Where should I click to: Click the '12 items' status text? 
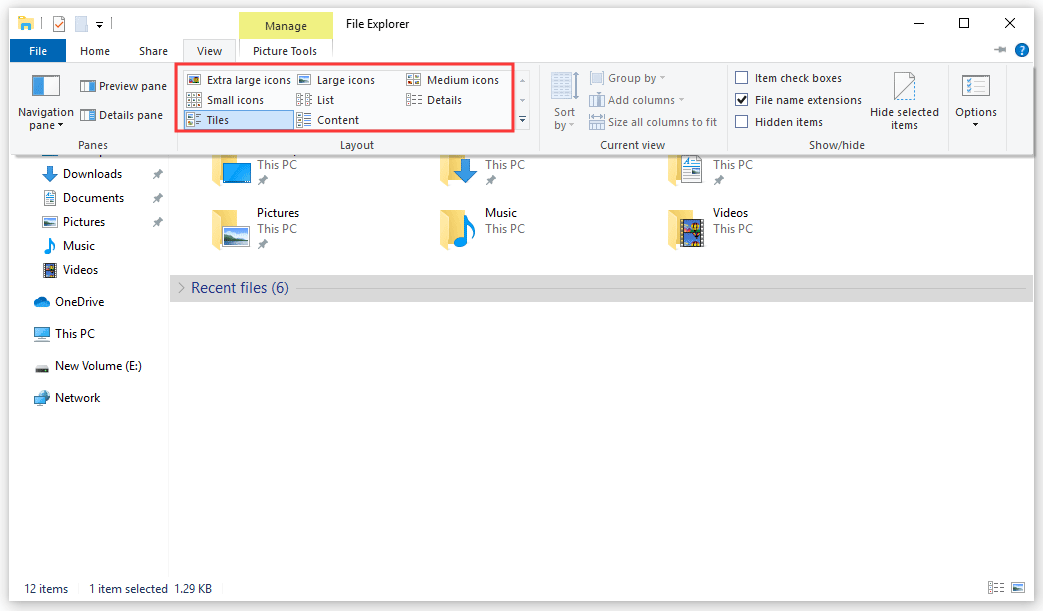46,588
